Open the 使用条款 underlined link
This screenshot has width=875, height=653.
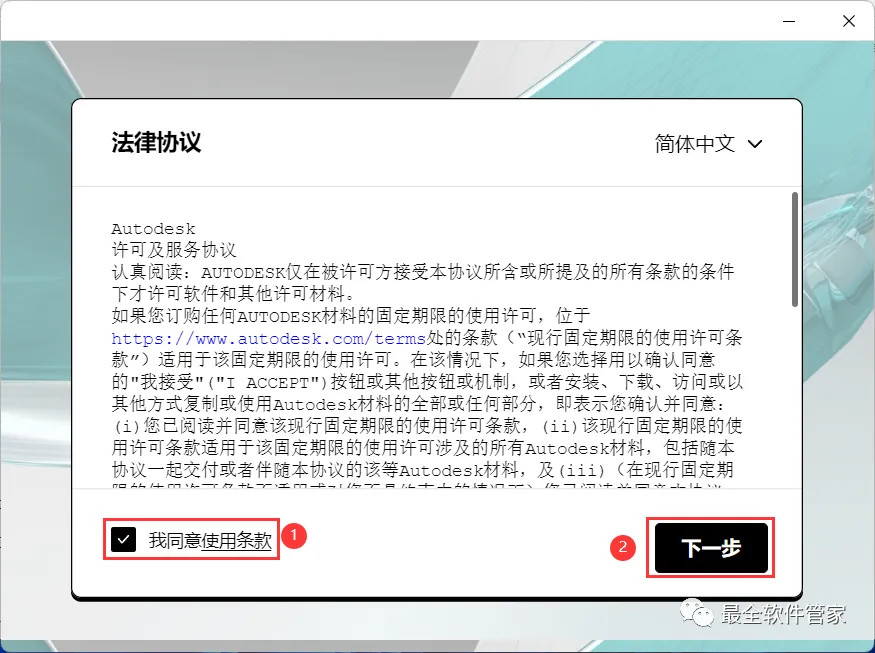(x=237, y=540)
